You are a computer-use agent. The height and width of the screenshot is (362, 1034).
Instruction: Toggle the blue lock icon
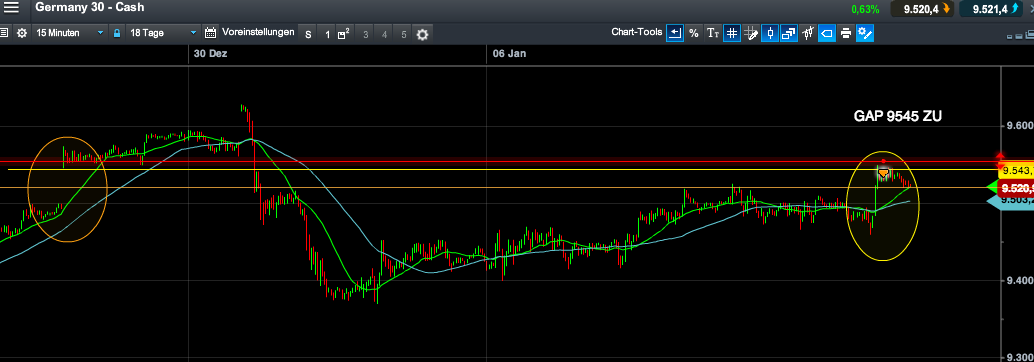pos(117,33)
